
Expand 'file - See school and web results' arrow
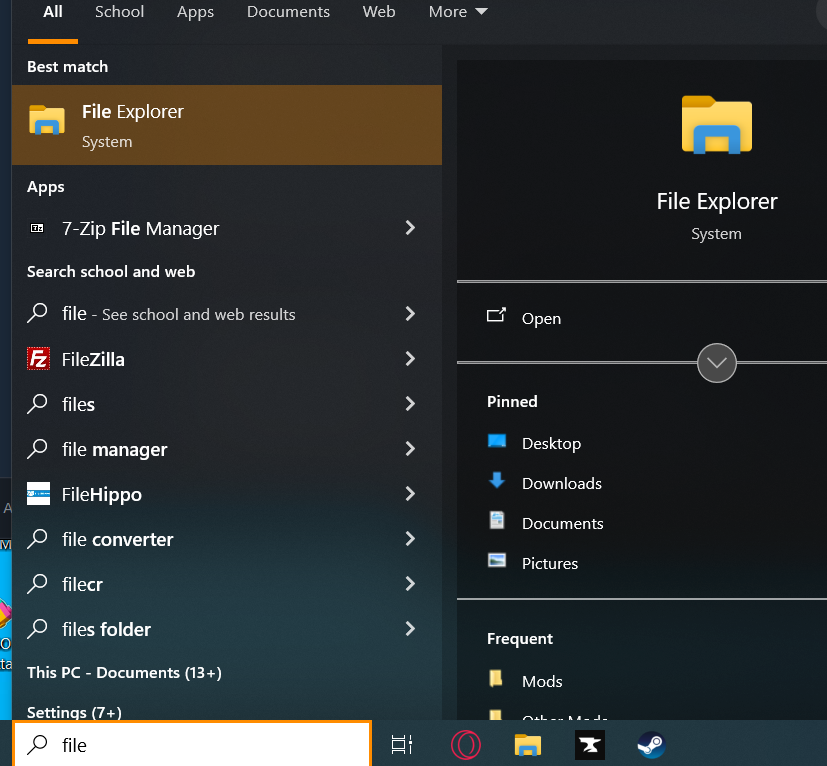click(410, 314)
